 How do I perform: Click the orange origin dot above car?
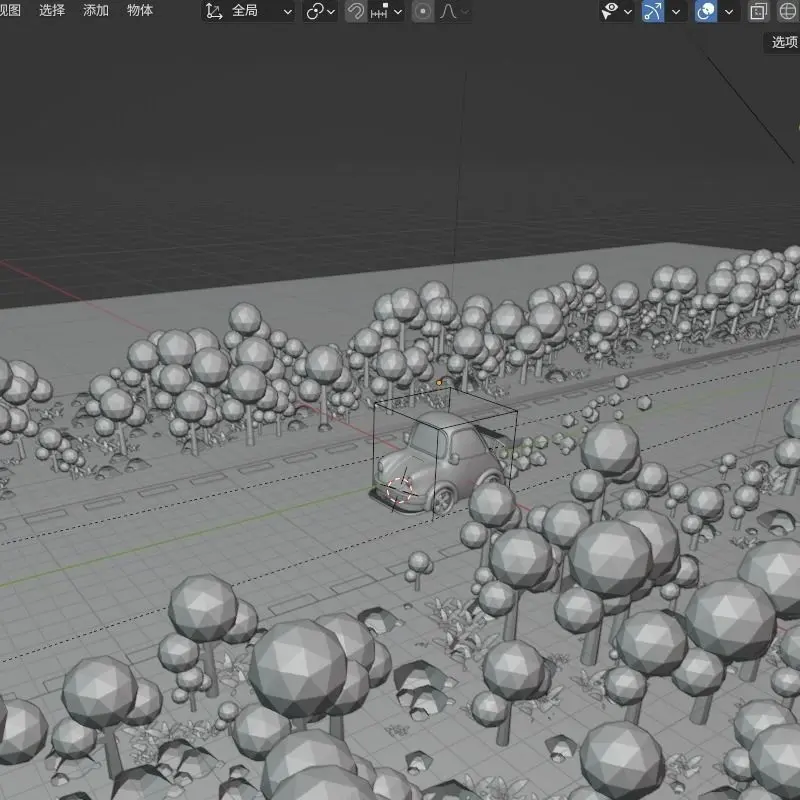click(x=439, y=382)
